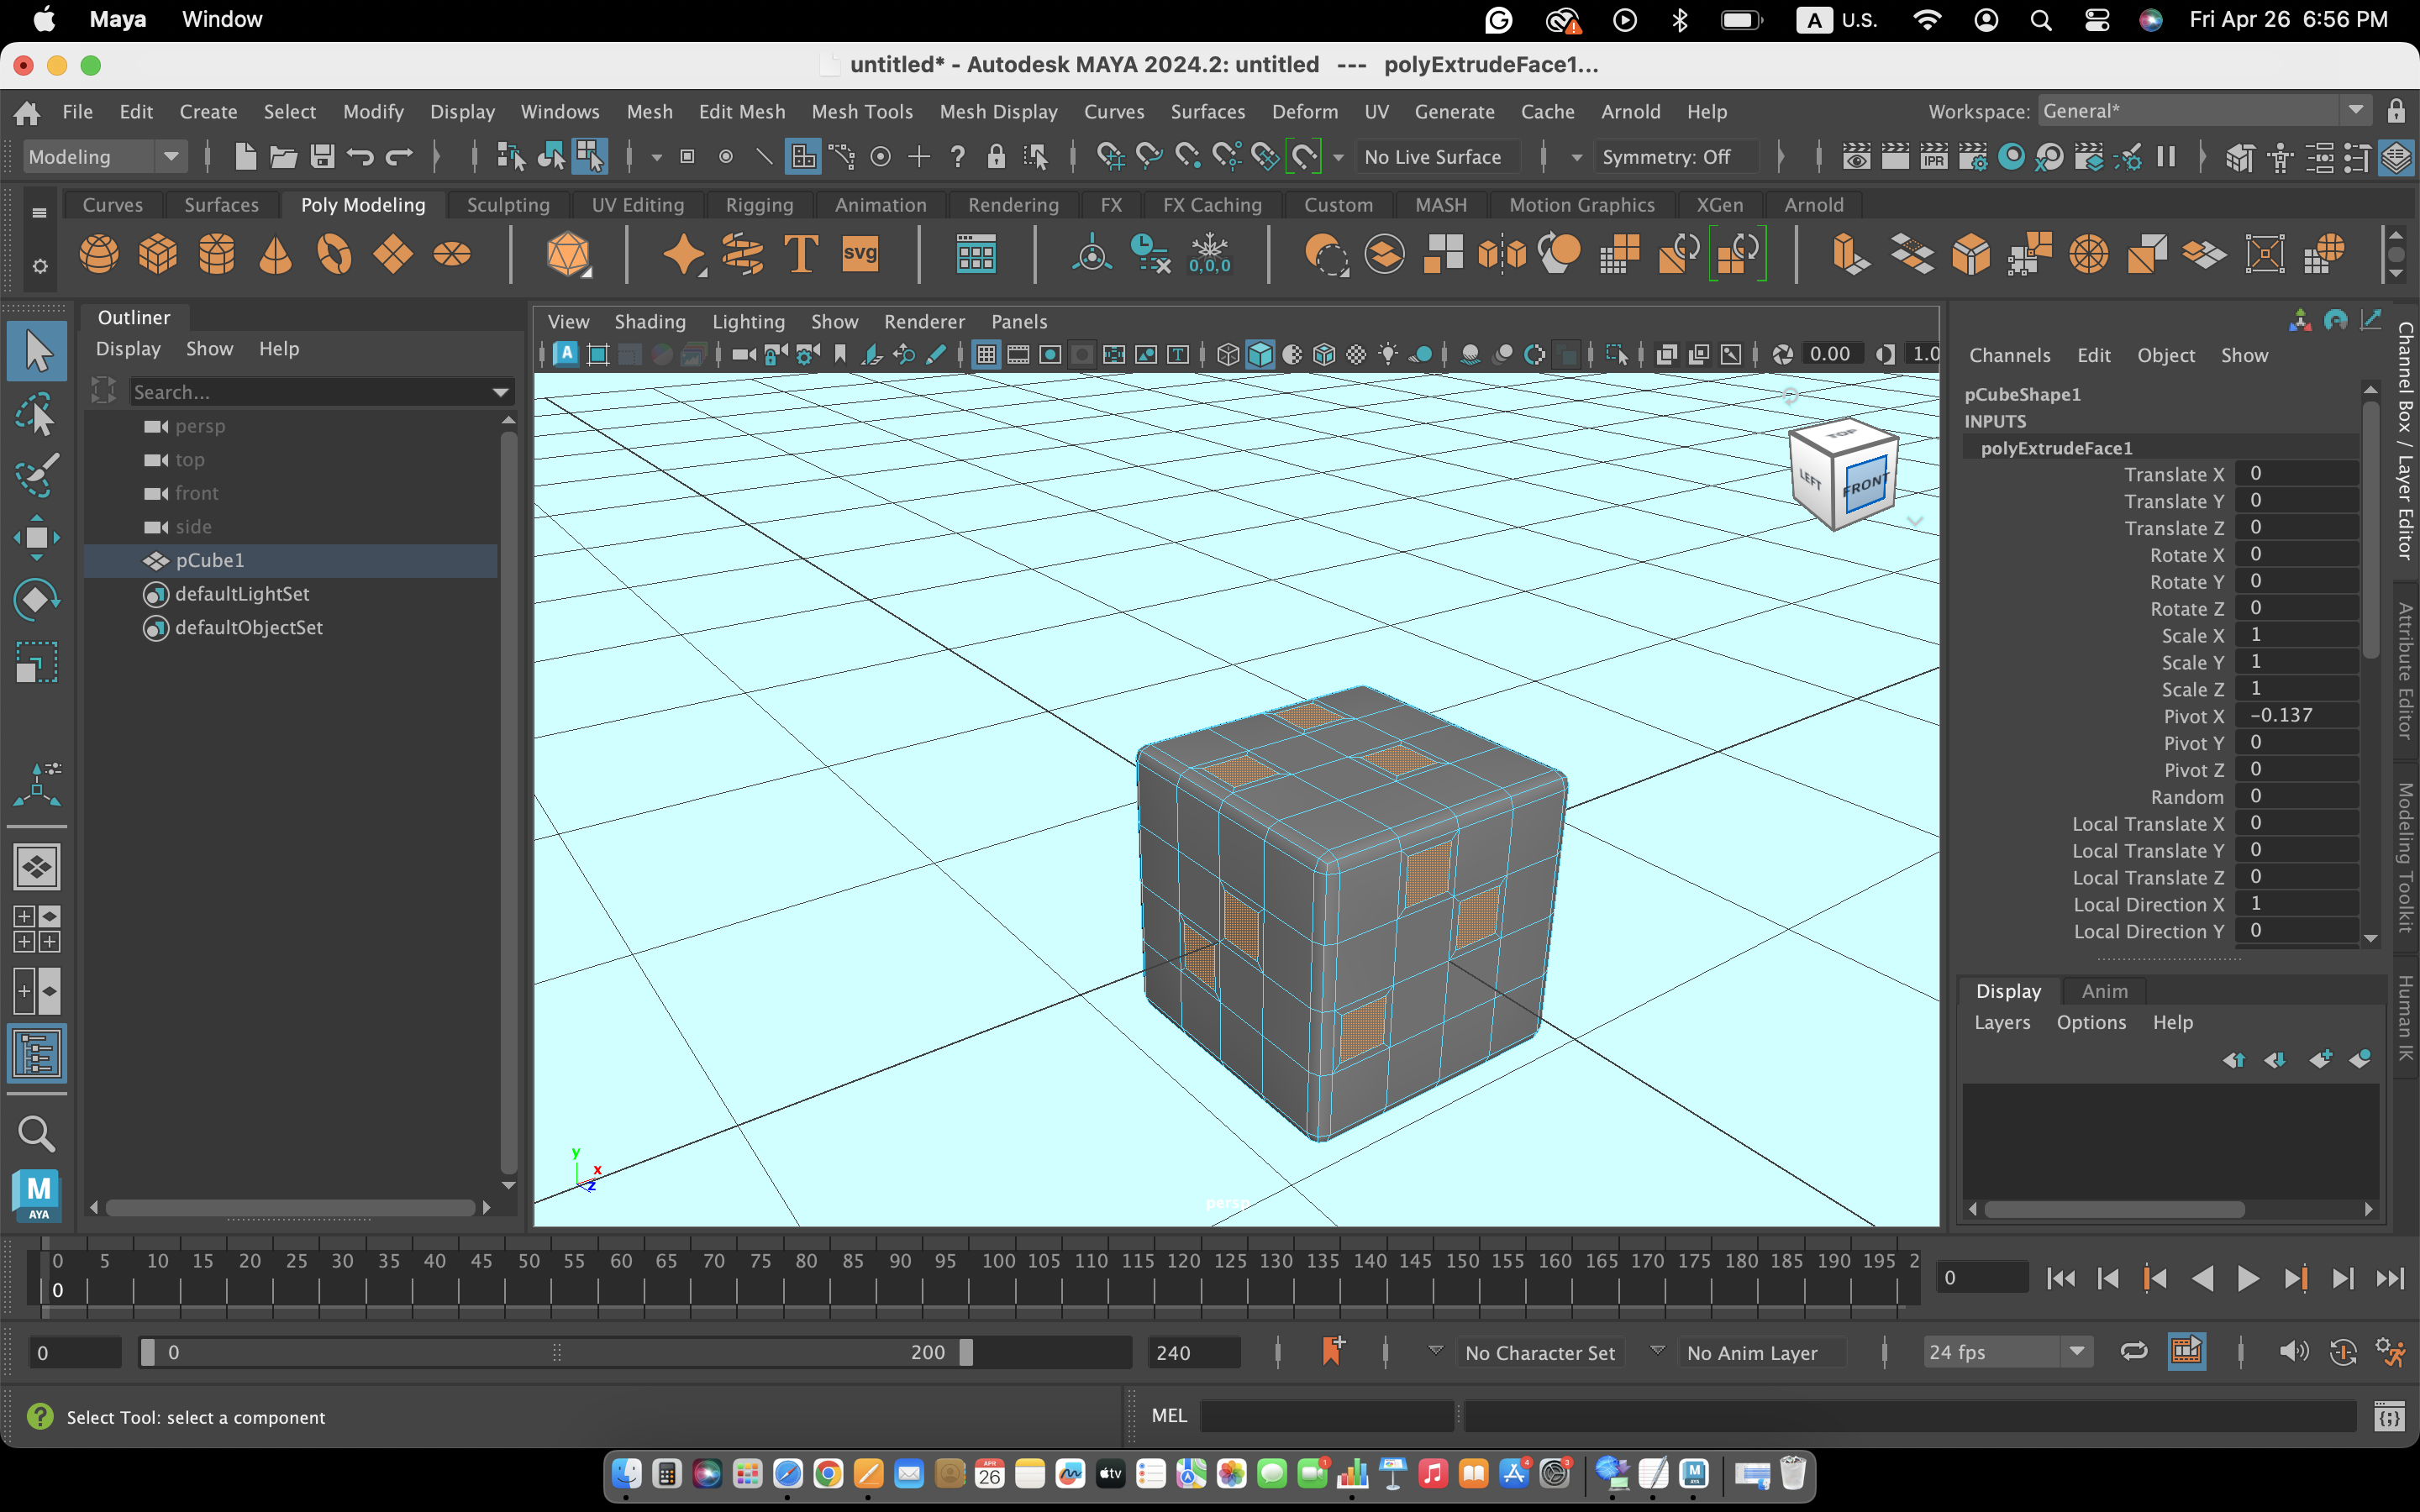2420x1512 pixels.
Task: Select the polygon sphere shelf icon
Action: [98, 254]
